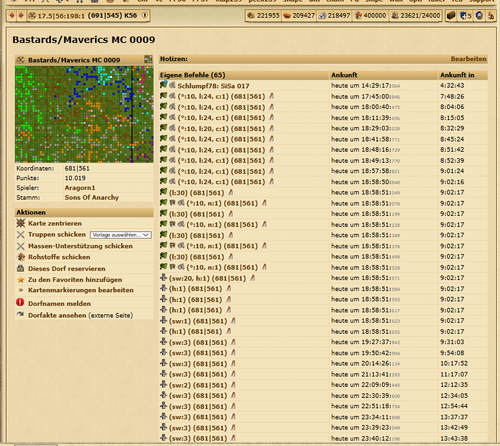Open the (sw:2) command arriving 22:09:09
The width and height of the screenshot is (500, 446).
(x=198, y=385)
